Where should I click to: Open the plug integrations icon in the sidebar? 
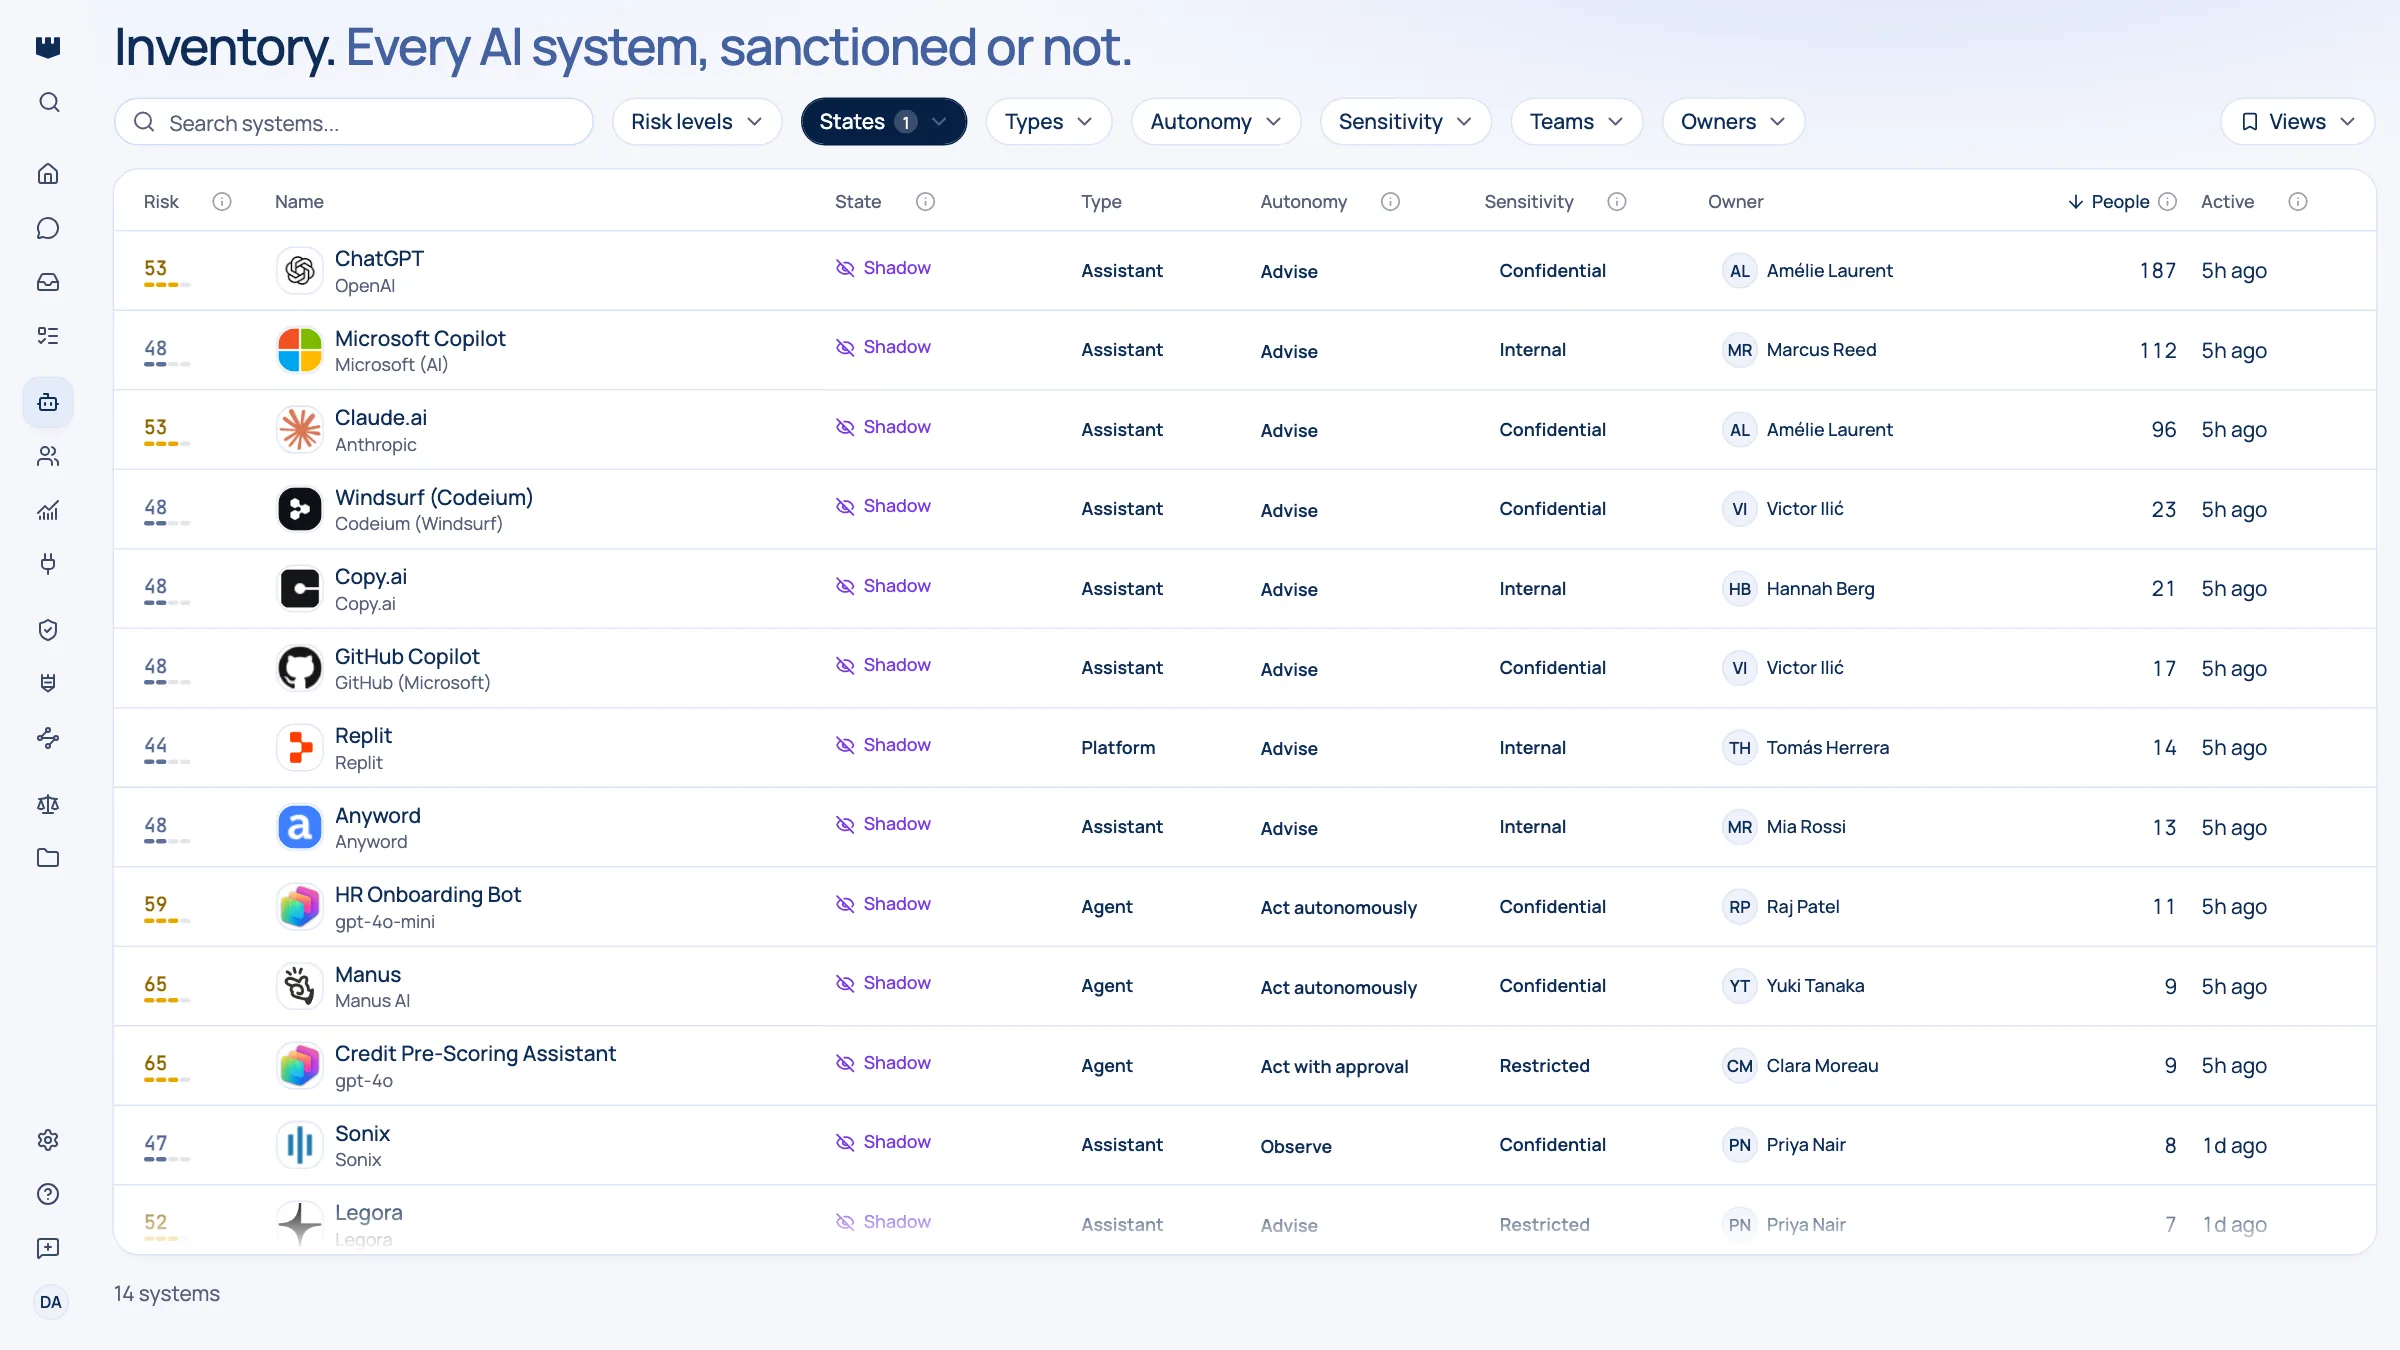click(x=48, y=563)
